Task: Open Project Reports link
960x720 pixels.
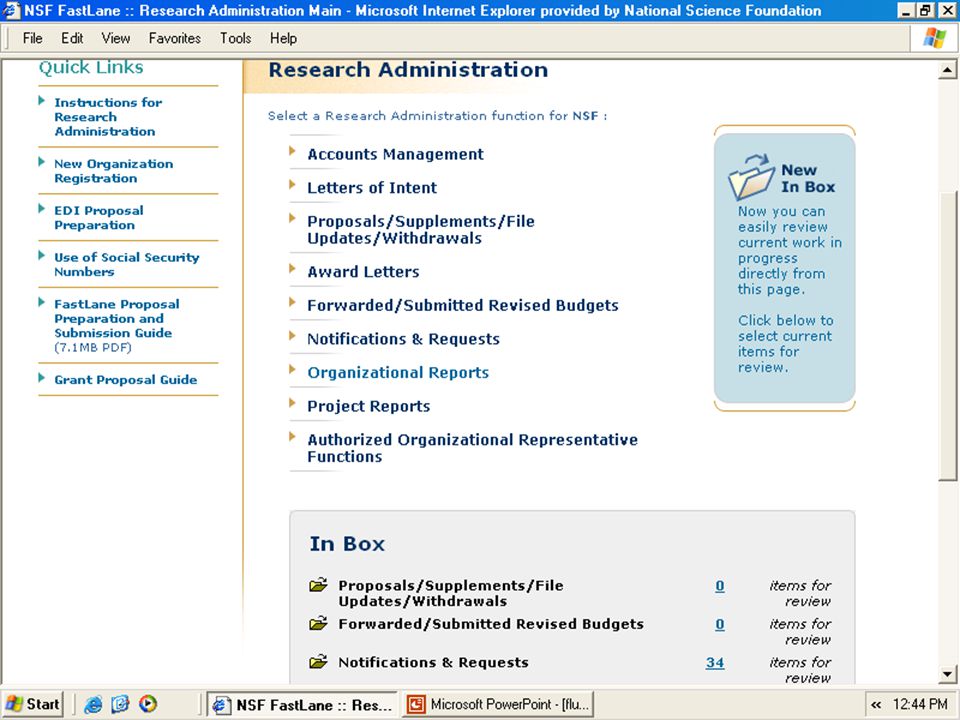Action: point(369,407)
